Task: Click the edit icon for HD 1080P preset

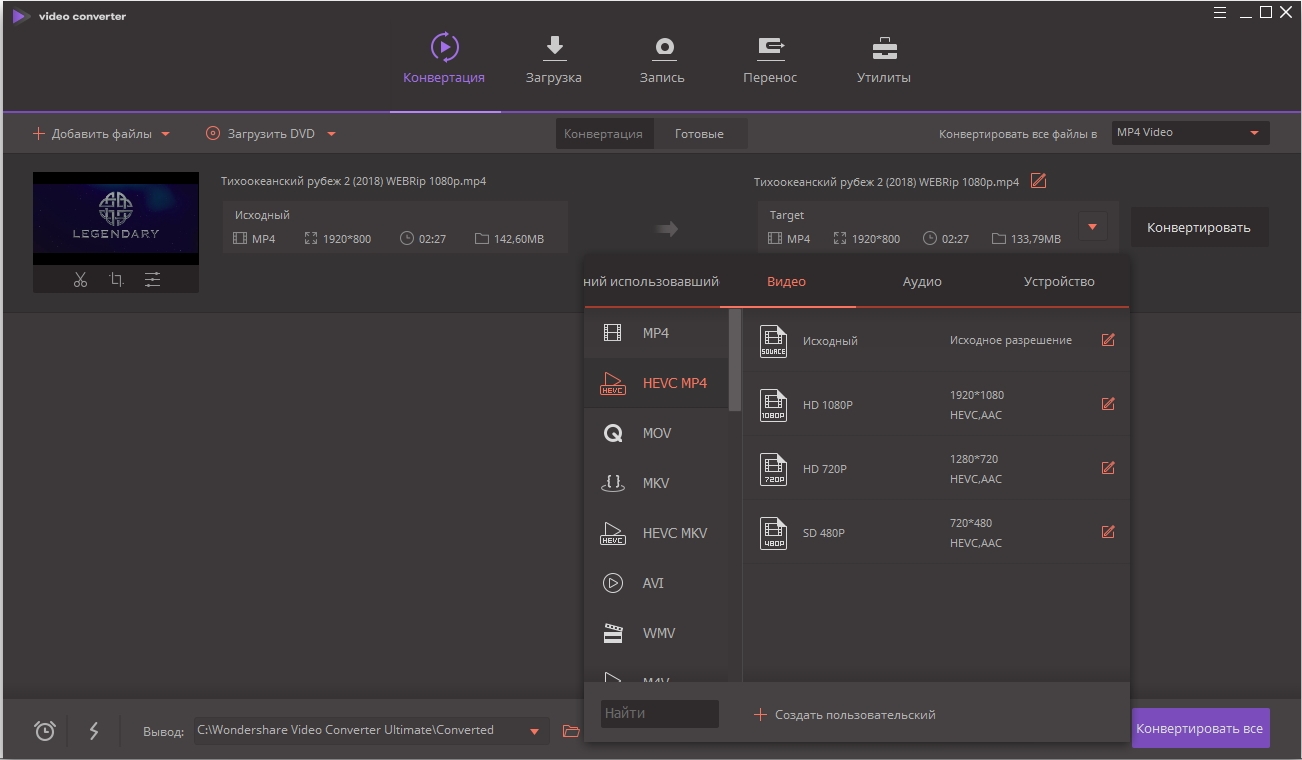Action: [1107, 404]
